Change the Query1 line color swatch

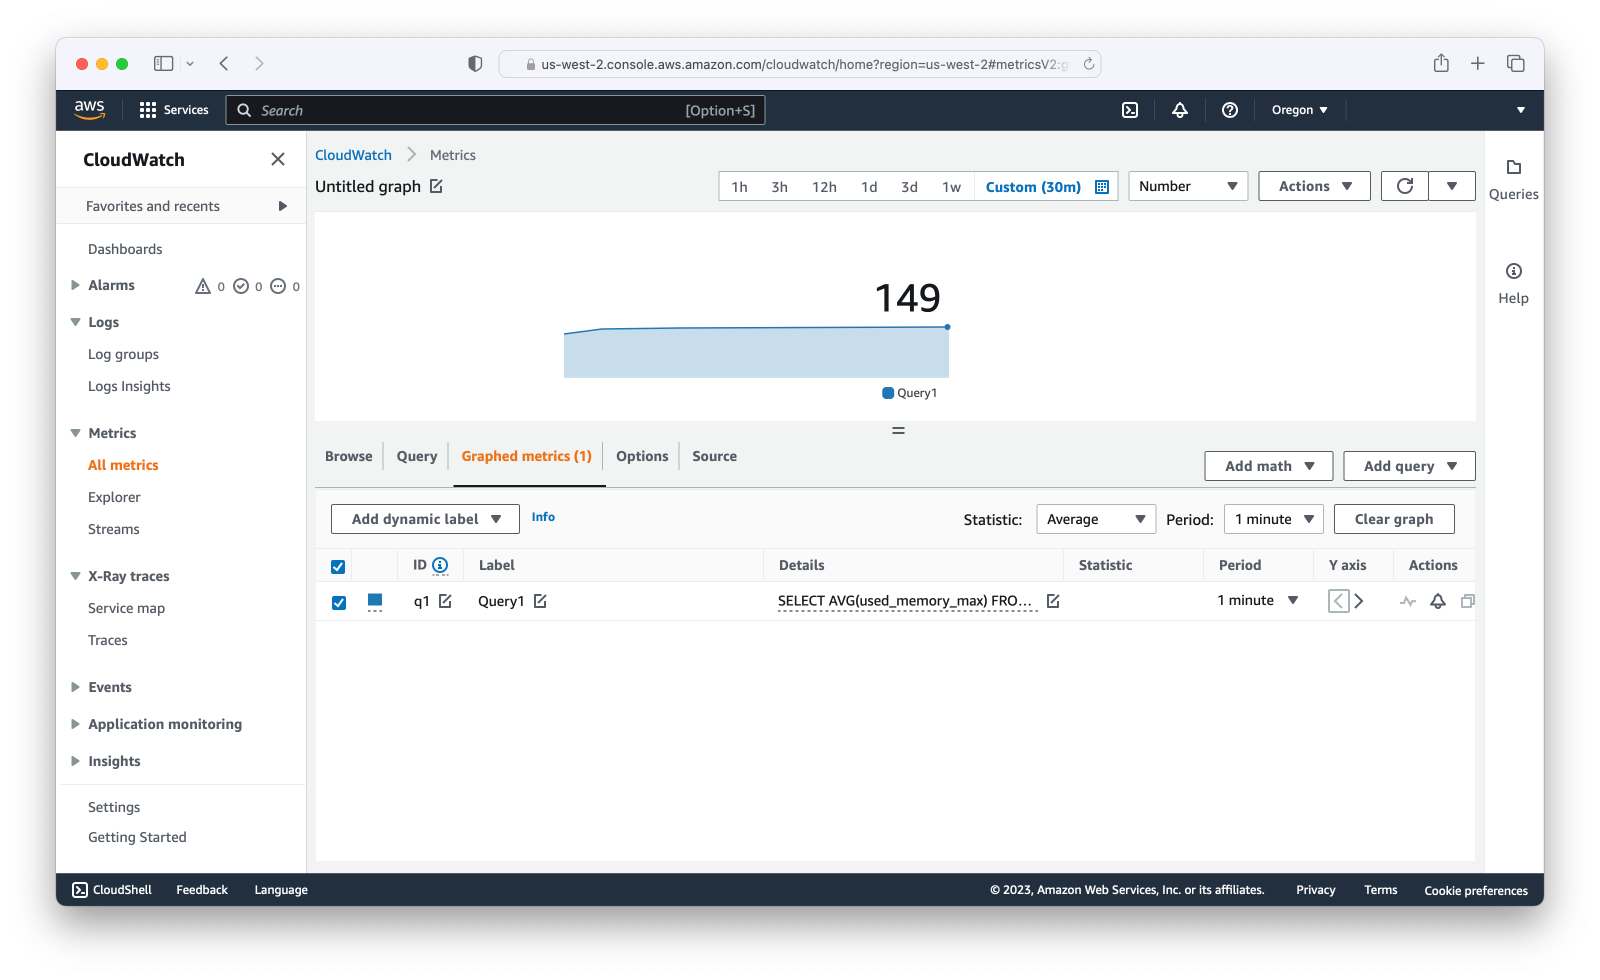pyautogui.click(x=375, y=601)
